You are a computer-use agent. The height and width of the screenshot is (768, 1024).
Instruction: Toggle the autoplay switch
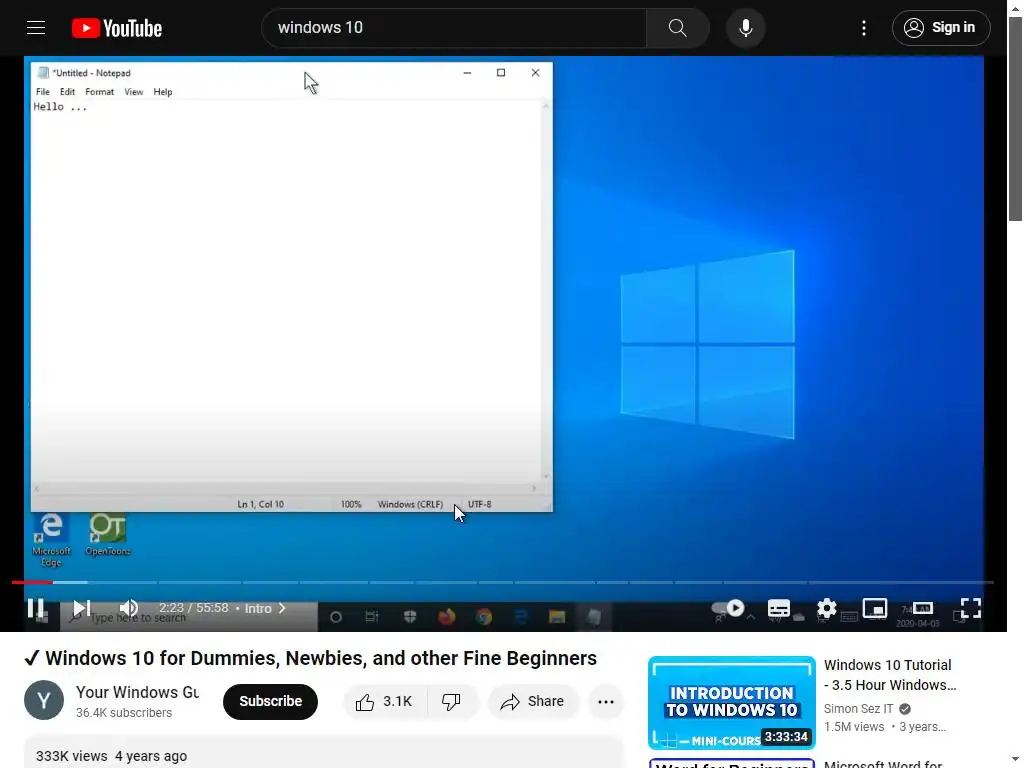coord(728,608)
